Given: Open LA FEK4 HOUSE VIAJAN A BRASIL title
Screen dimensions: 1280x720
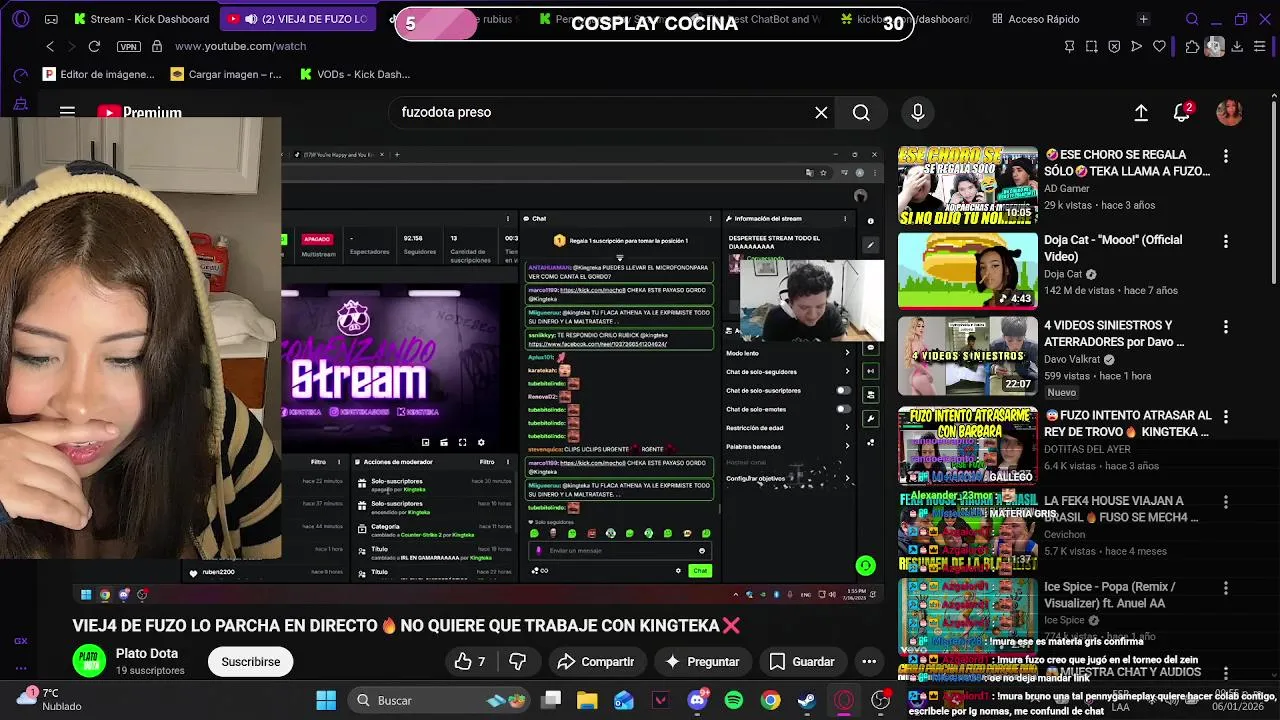Looking at the screenshot, I should tap(1121, 509).
